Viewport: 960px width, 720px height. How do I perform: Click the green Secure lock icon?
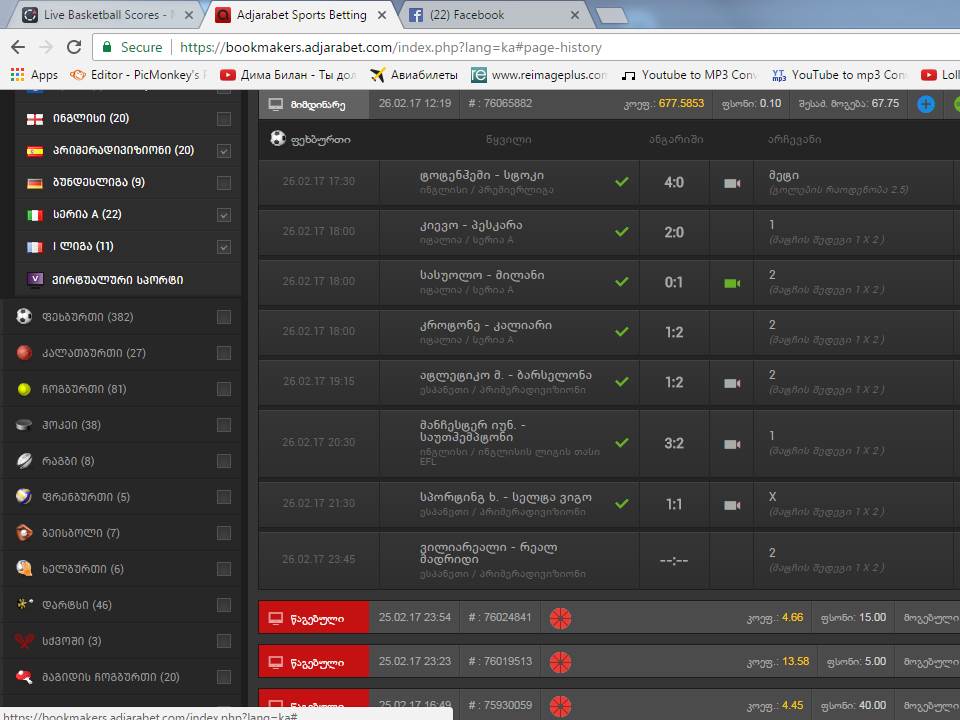[x=107, y=47]
